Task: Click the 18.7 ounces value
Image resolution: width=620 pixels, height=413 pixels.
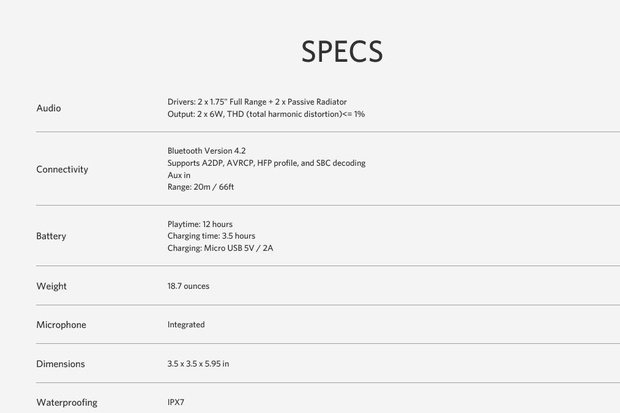Action: [x=188, y=286]
